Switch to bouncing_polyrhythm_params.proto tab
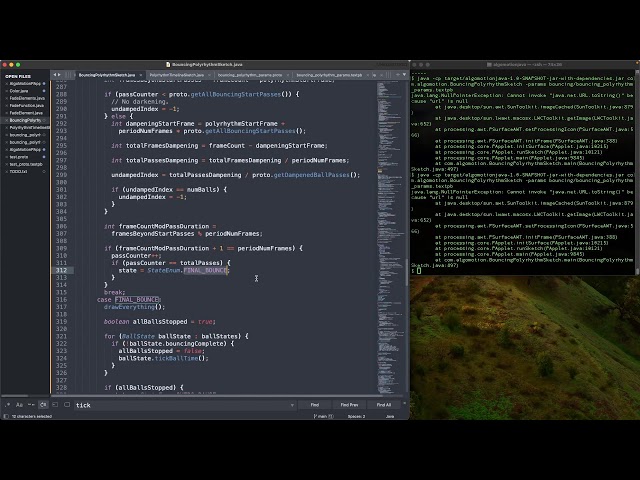 pos(250,75)
